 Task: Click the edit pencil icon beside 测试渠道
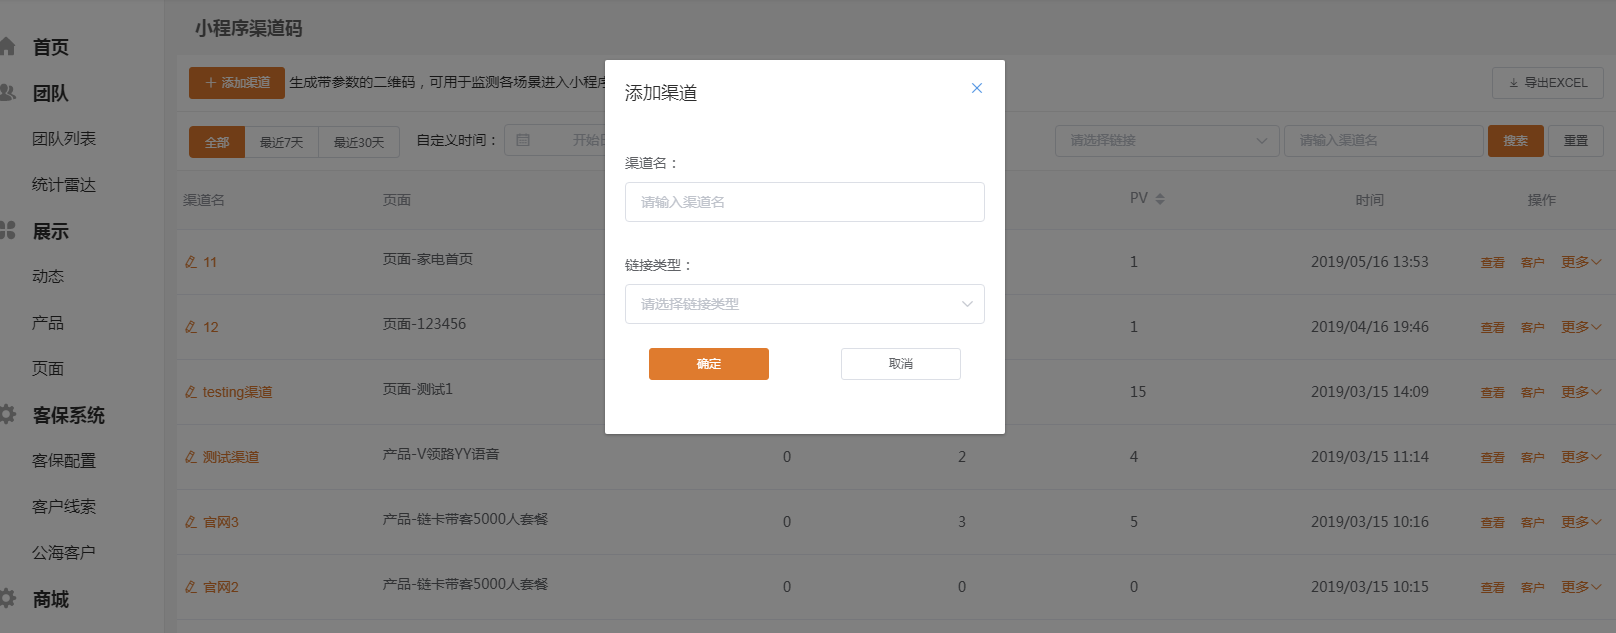click(x=190, y=457)
